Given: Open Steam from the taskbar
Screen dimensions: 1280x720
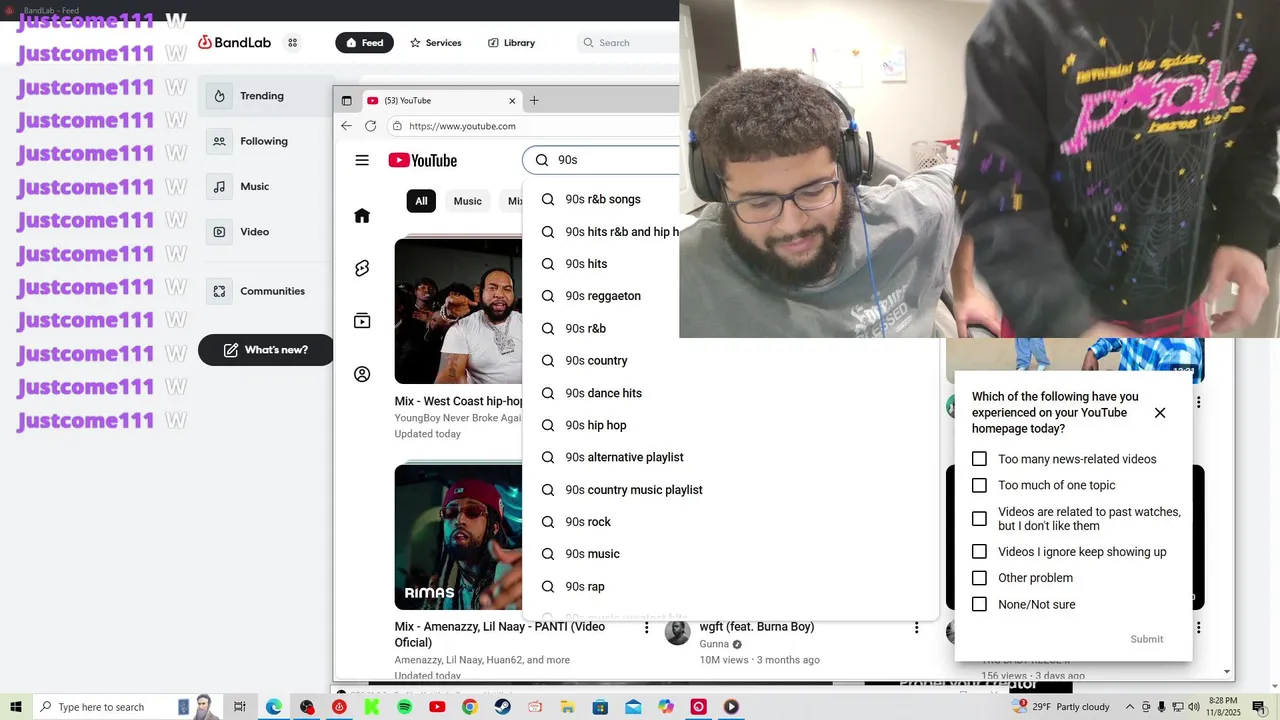Looking at the screenshot, I should point(502,707).
